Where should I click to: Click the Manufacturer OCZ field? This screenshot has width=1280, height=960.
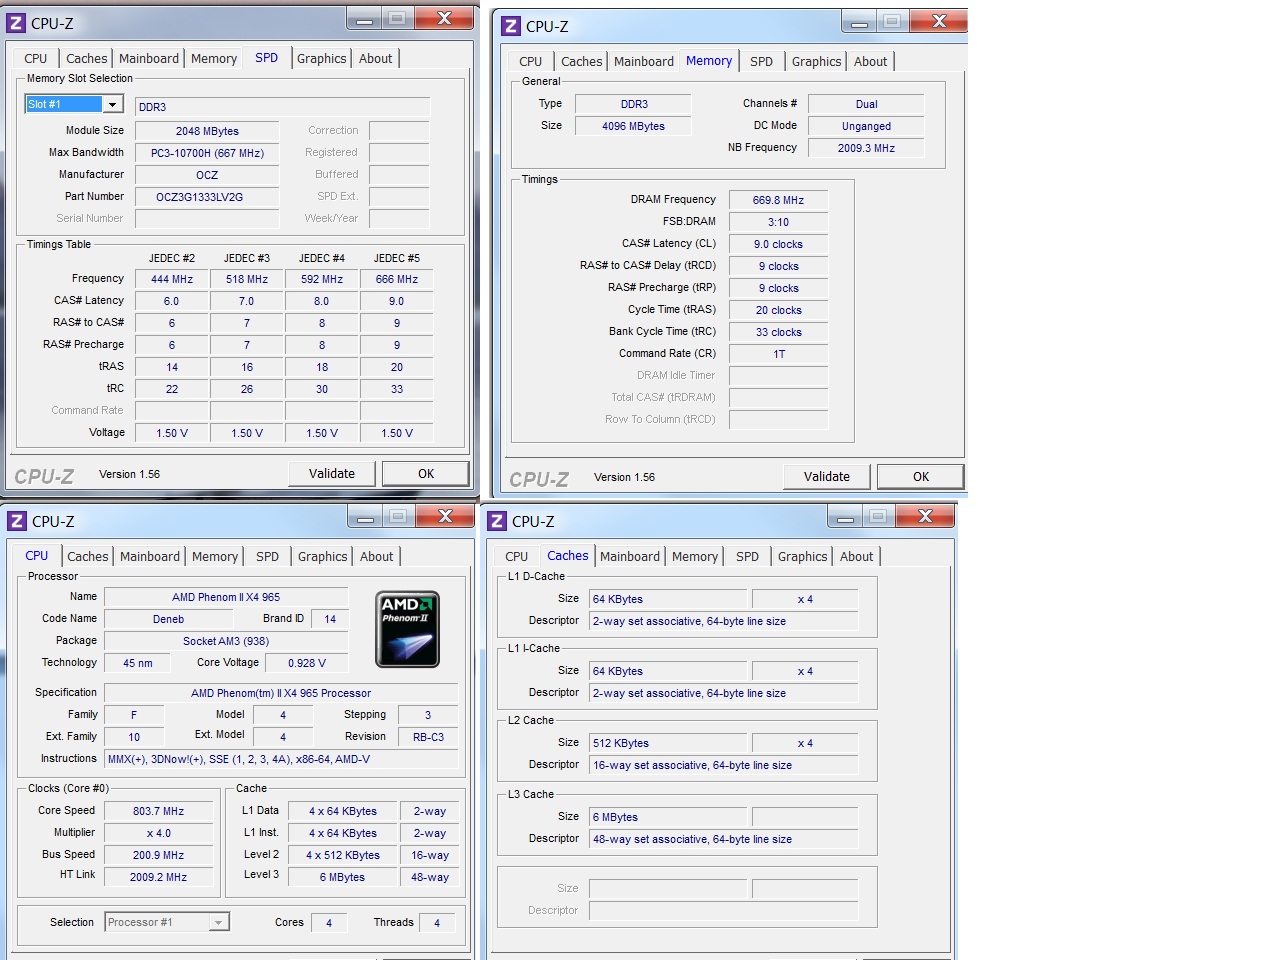click(208, 175)
